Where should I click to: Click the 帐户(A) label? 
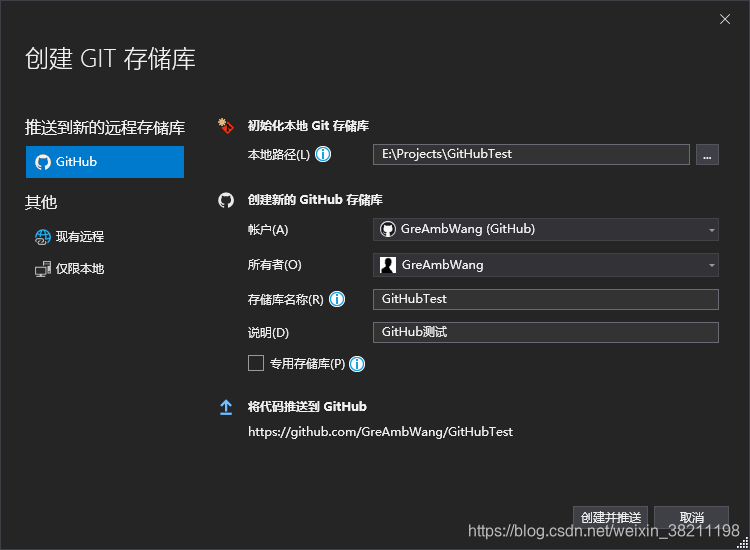(x=268, y=230)
